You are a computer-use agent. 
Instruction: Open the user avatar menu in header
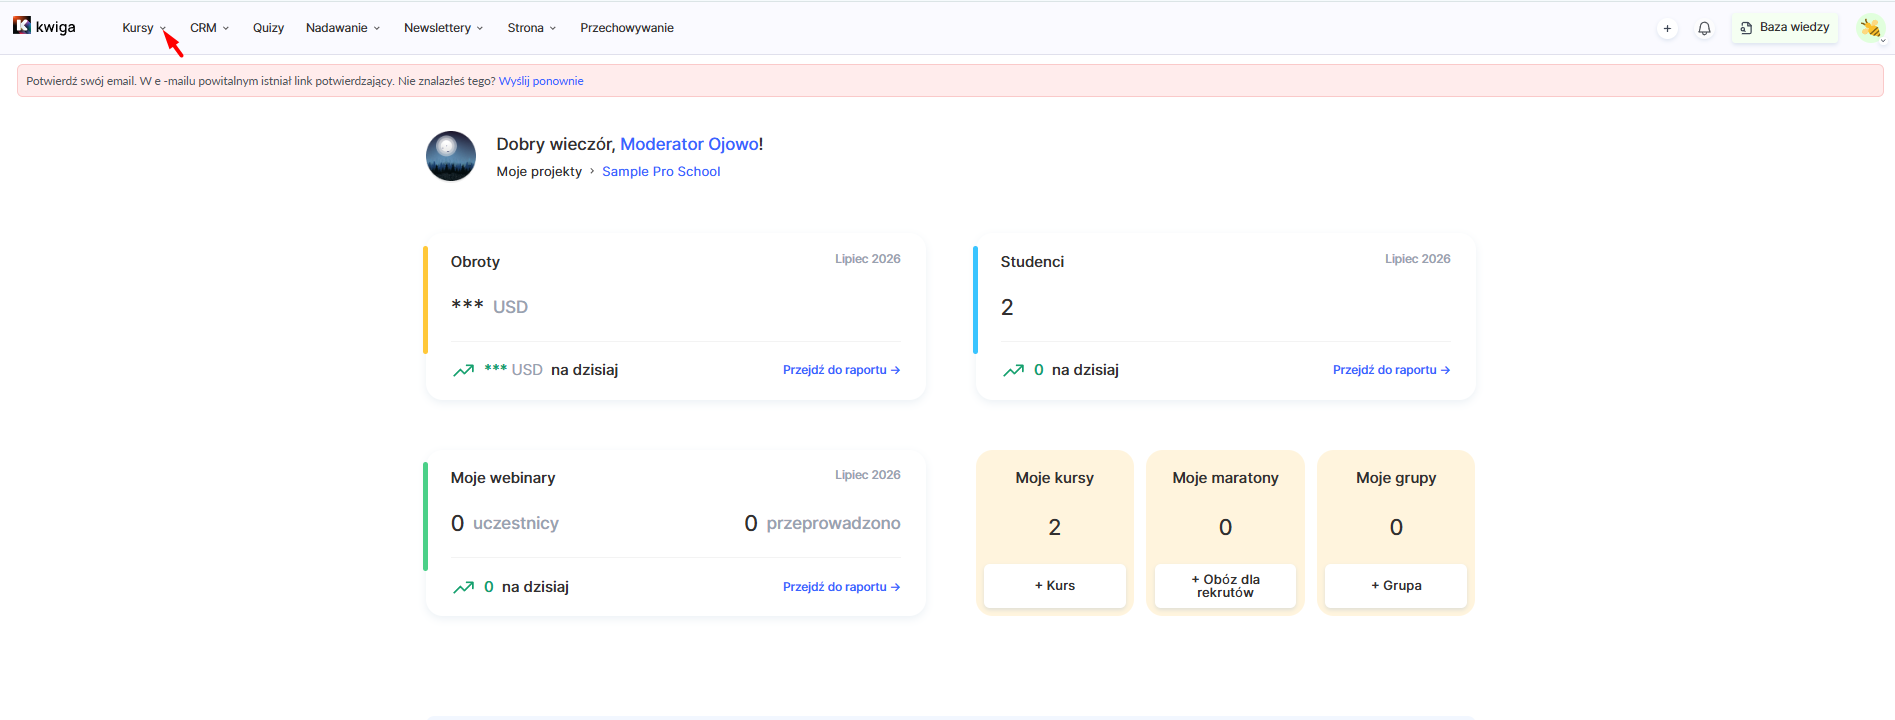point(1870,28)
